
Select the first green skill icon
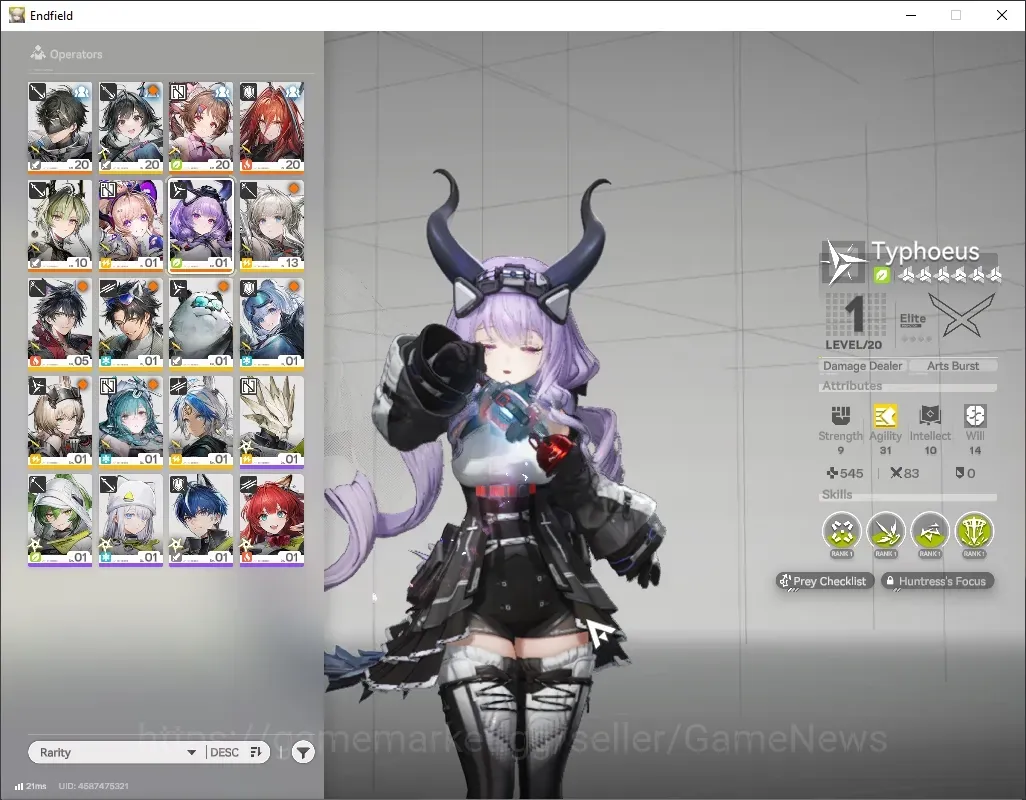click(x=841, y=531)
